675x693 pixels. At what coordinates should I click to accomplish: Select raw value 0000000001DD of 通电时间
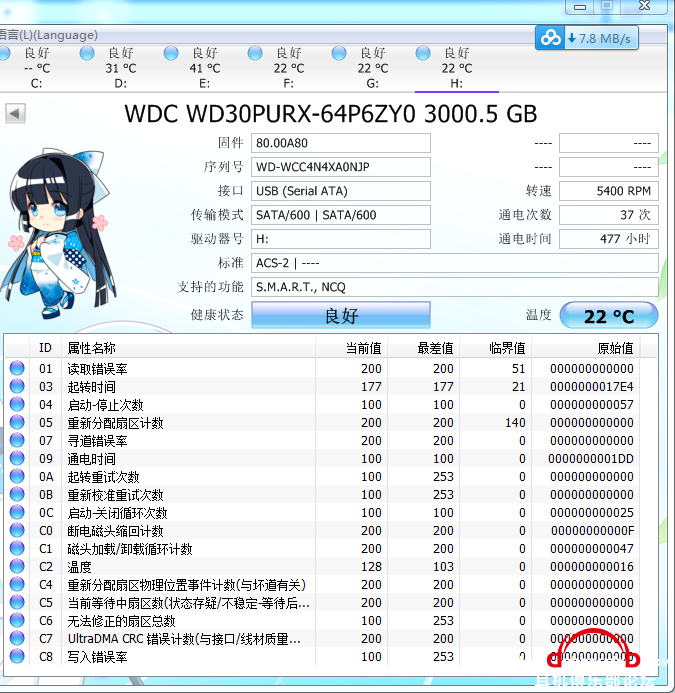(591, 459)
